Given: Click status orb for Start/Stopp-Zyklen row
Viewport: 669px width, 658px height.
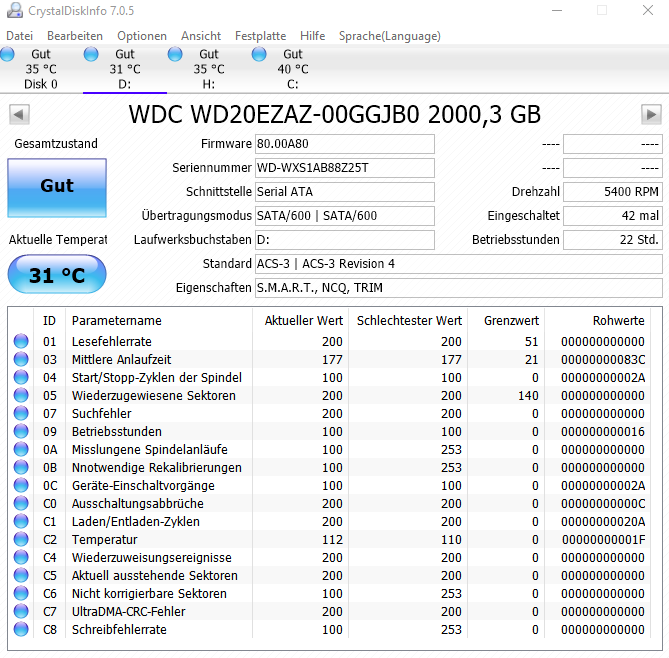Looking at the screenshot, I should [x=21, y=377].
